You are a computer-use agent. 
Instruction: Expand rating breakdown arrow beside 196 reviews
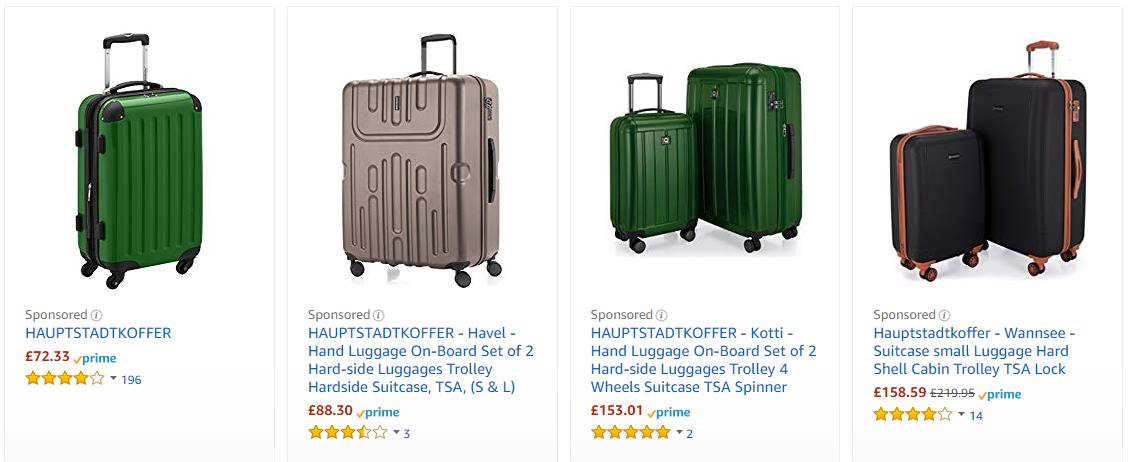113,379
